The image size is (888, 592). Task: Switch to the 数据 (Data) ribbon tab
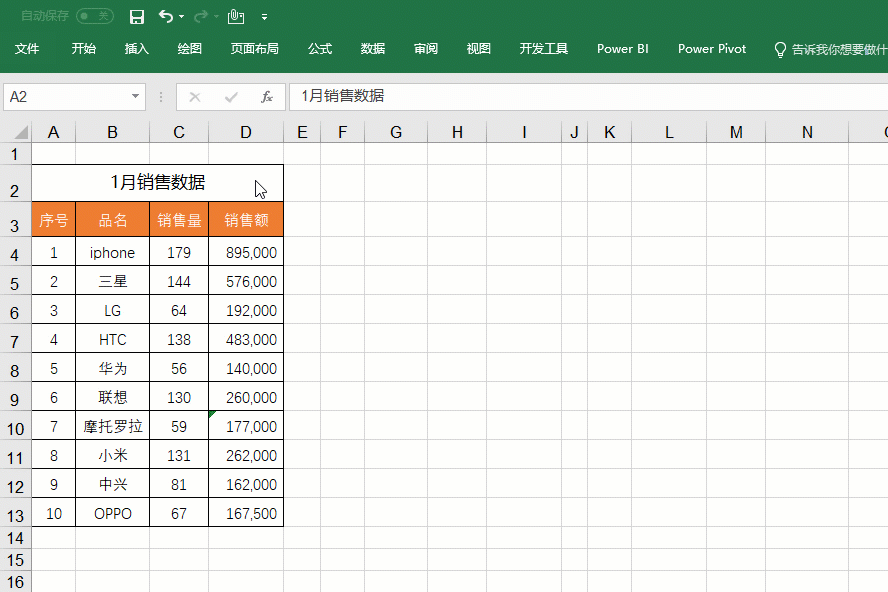(x=373, y=49)
